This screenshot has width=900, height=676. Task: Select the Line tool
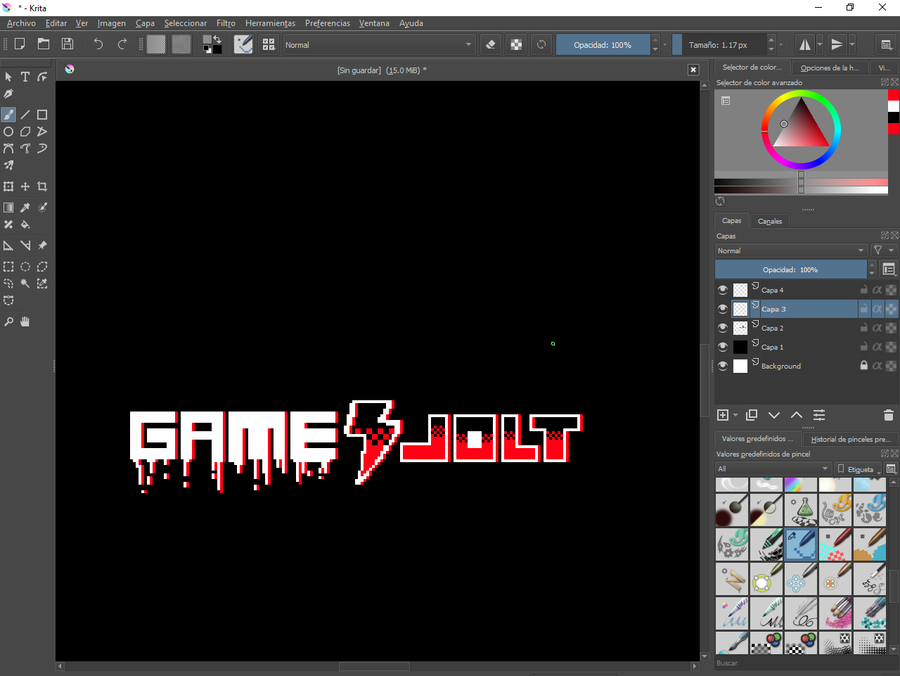click(x=25, y=115)
